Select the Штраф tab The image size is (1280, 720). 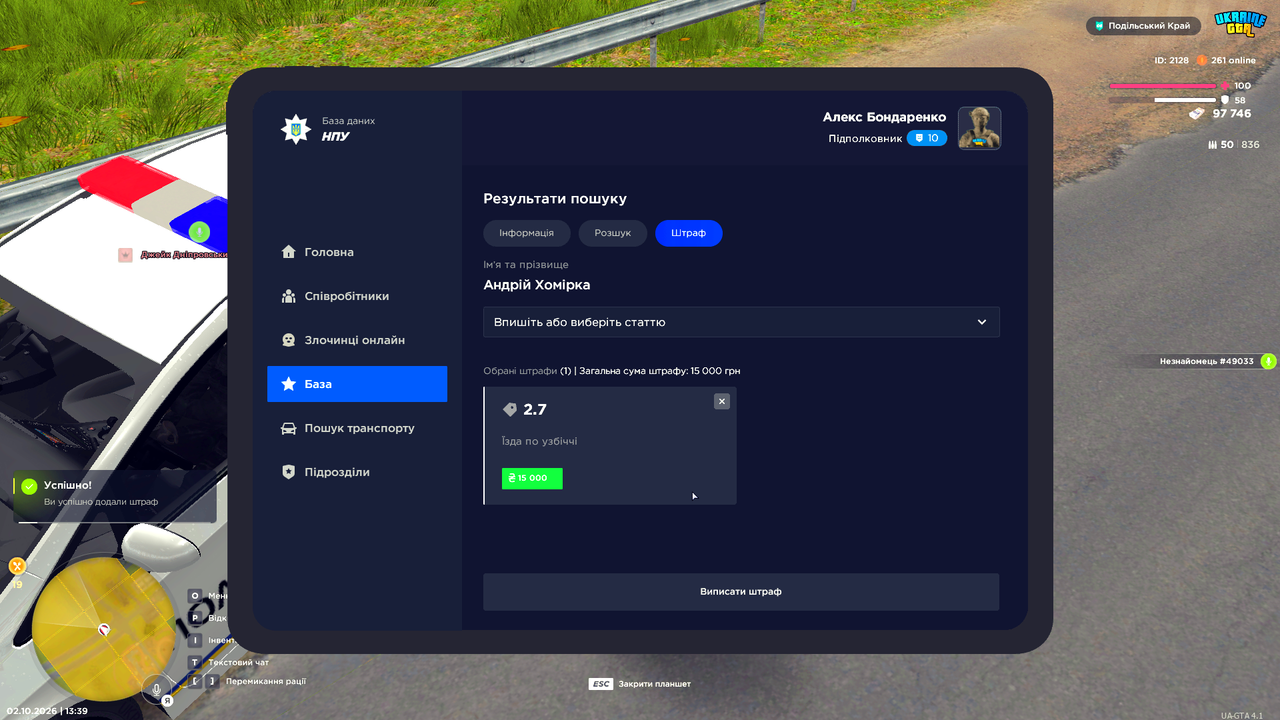coord(689,233)
